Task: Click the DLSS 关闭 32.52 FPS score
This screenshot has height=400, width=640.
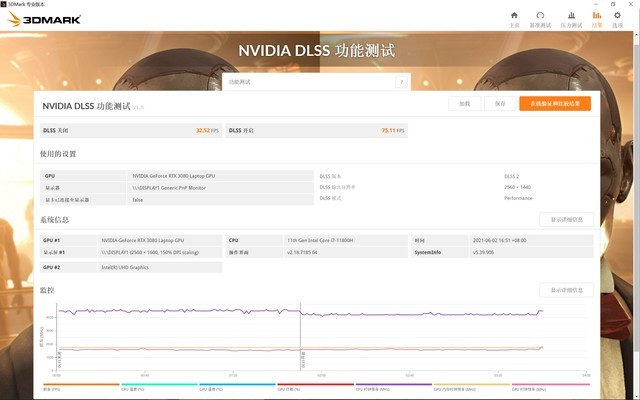Action: pos(131,131)
